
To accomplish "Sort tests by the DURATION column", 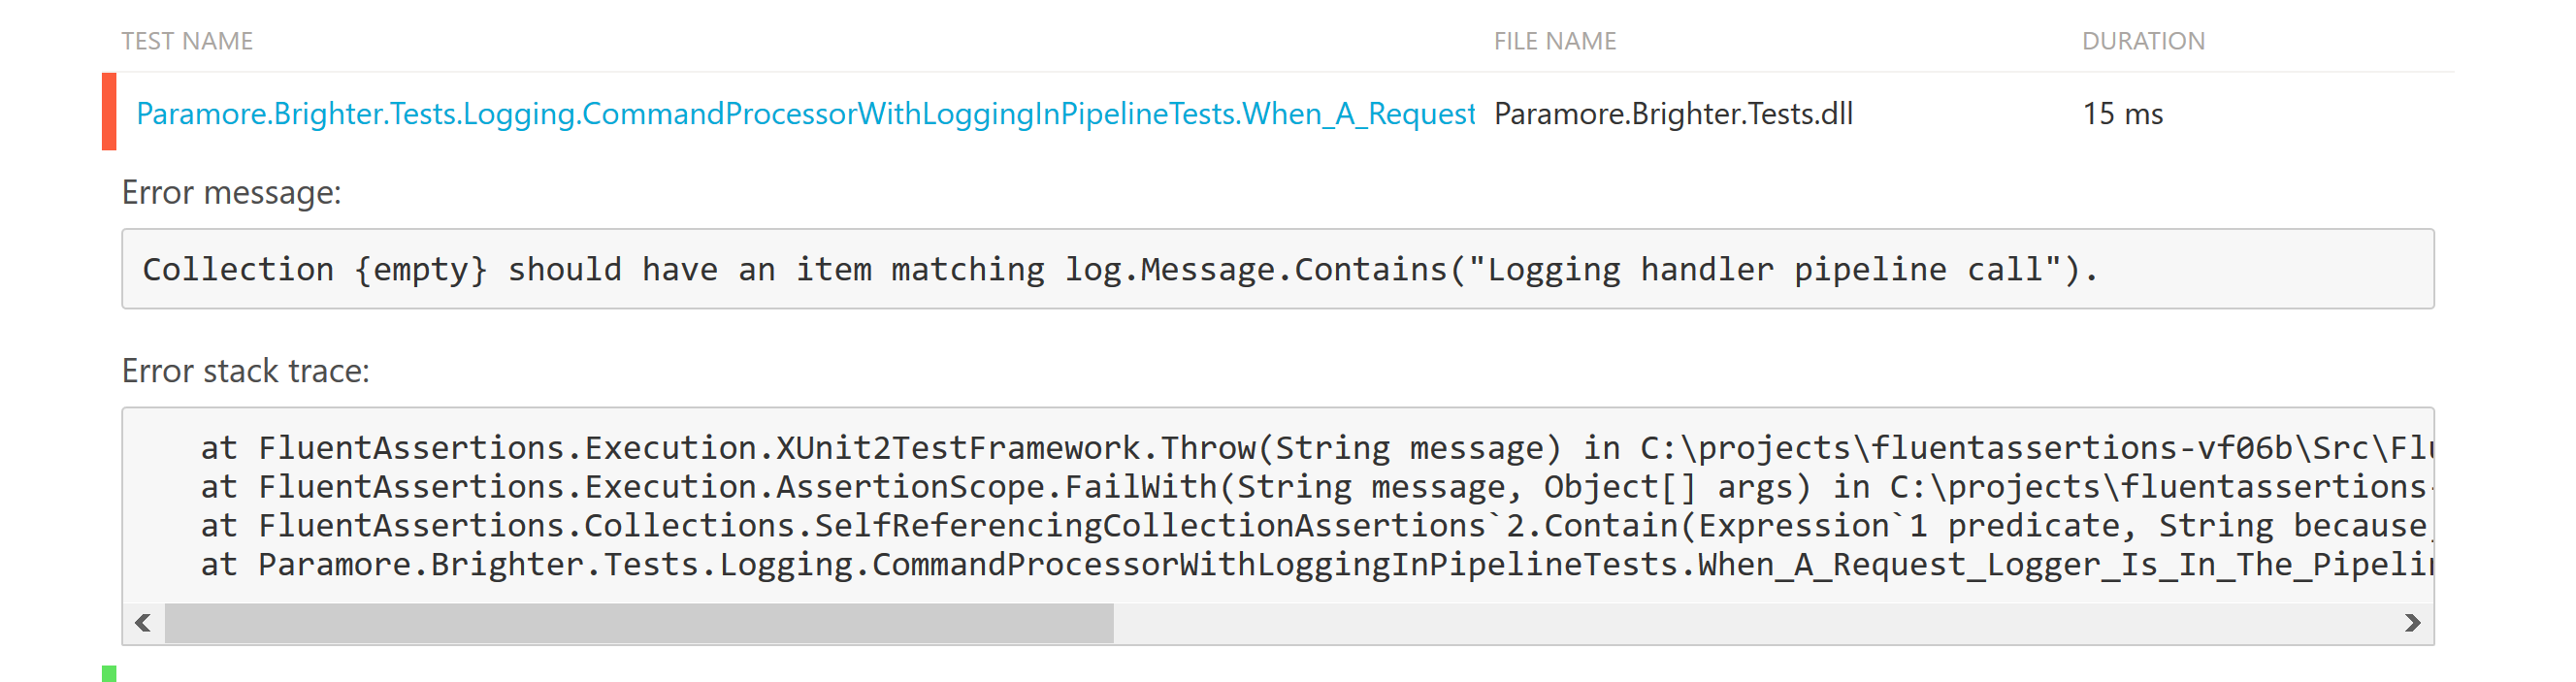I will 2142,41.
